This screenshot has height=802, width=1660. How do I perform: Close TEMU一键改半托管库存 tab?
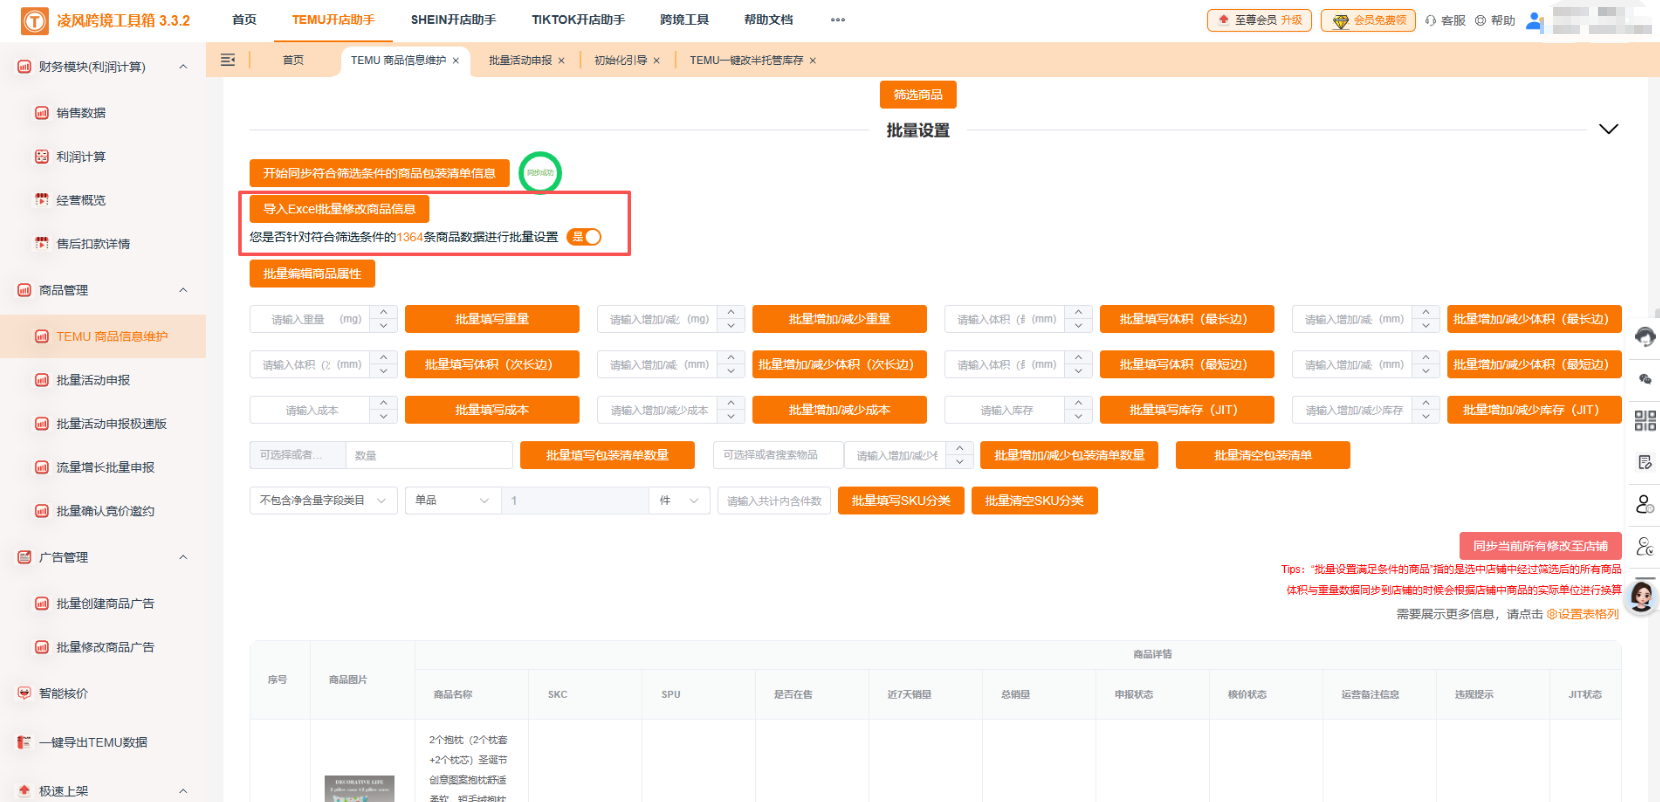[x=813, y=61]
